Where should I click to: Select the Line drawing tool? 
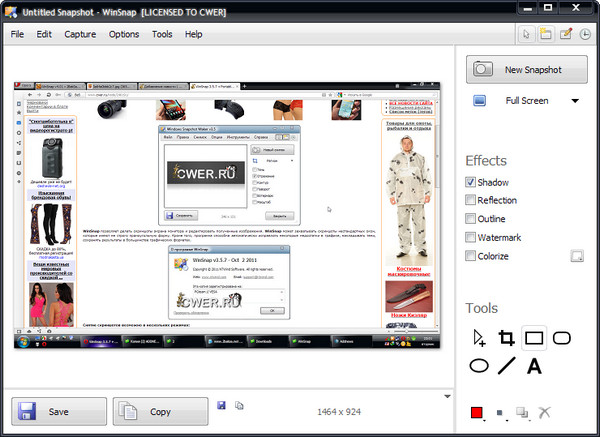[x=506, y=366]
